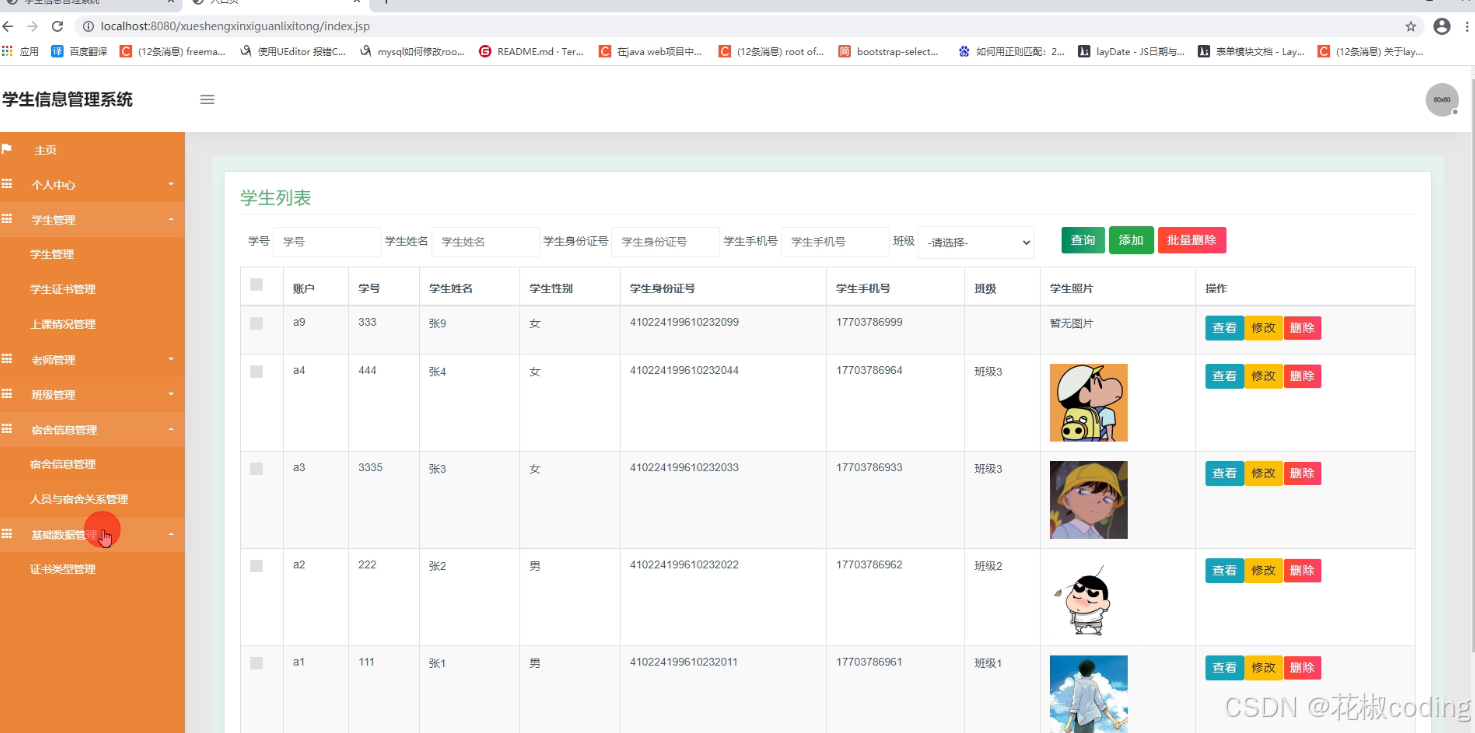Open the 百度翻译 bookmark

79,51
